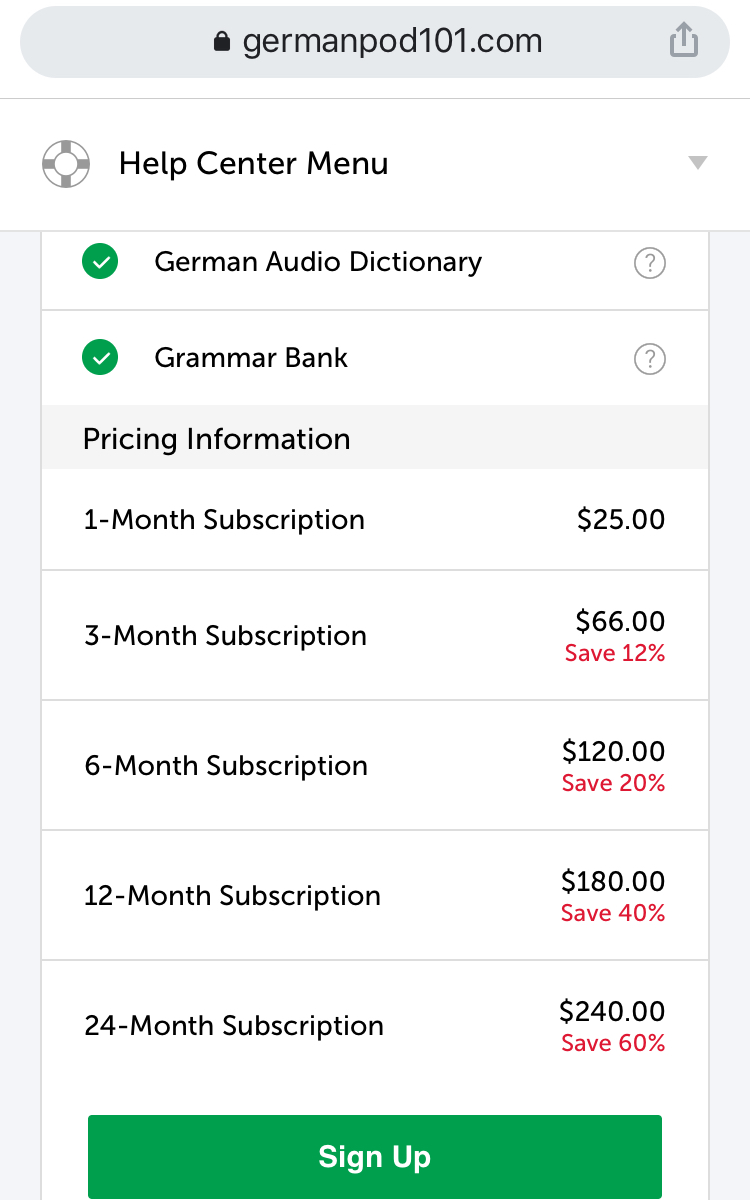Click green checkmark beside German Audio Dictionary
Screen dimensions: 750x1200
pos(100,263)
